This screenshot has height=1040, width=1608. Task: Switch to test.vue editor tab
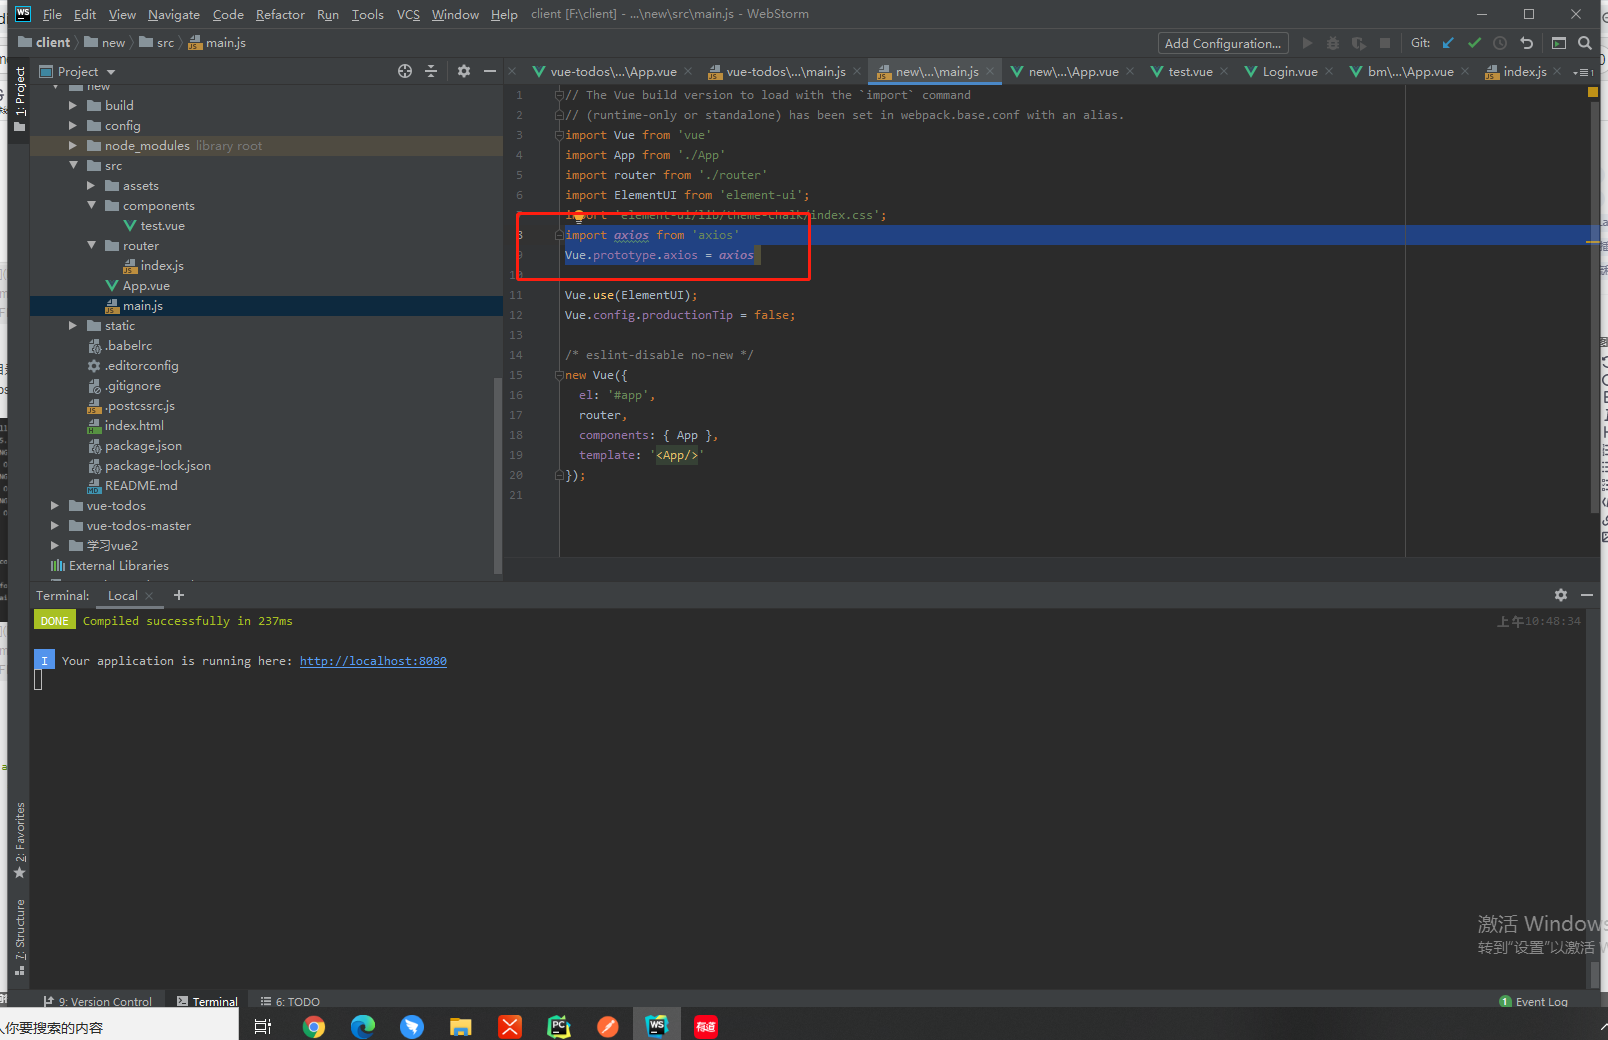(1190, 72)
